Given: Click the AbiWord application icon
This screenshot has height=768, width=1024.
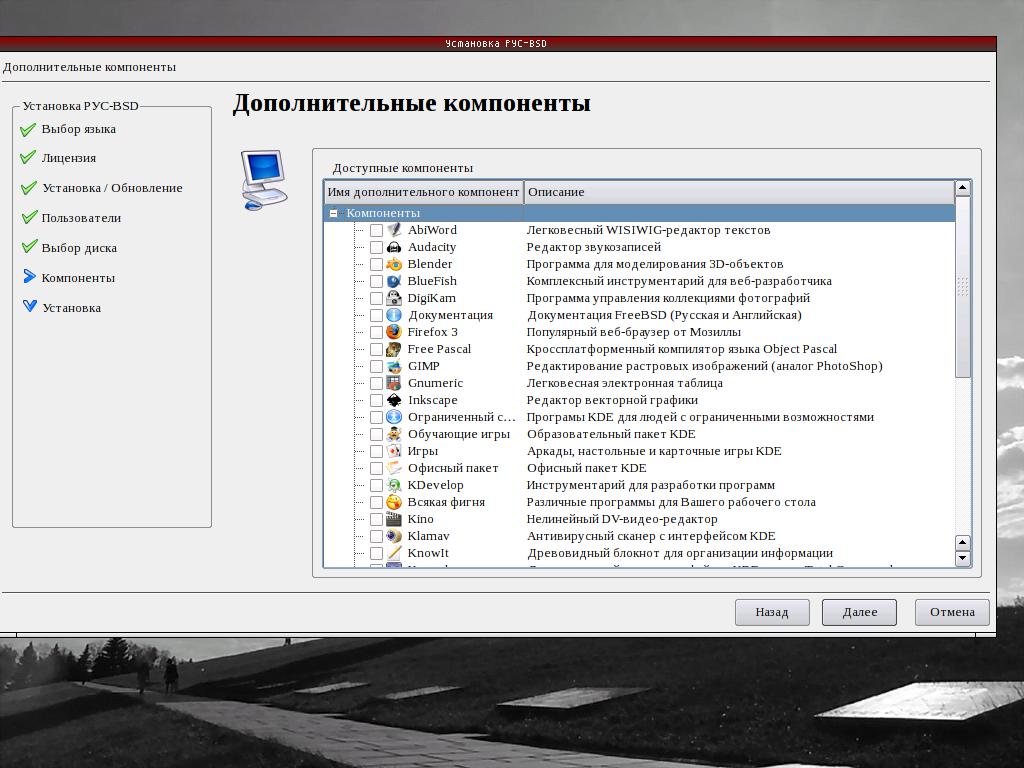Looking at the screenshot, I should point(394,230).
